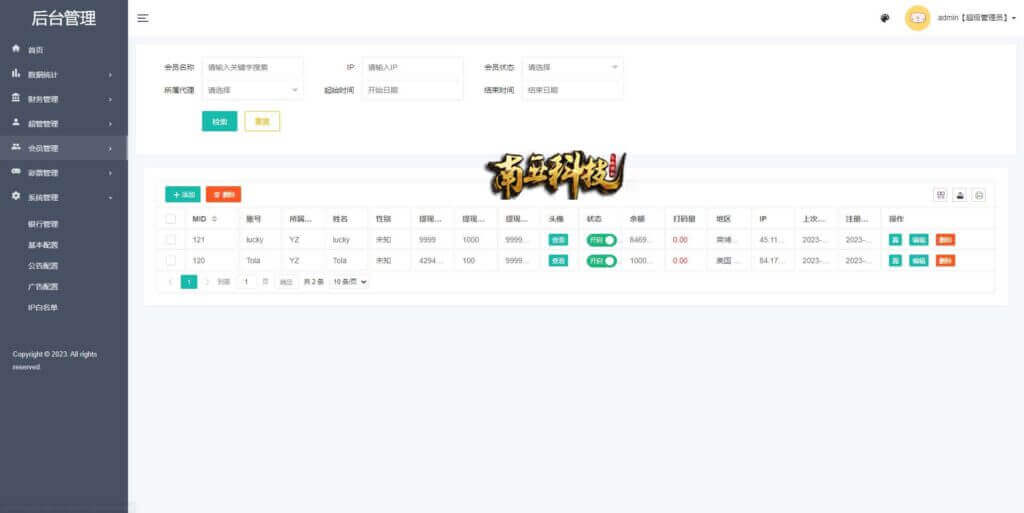Click the print icon above the table
1024x513 pixels.
978,194
